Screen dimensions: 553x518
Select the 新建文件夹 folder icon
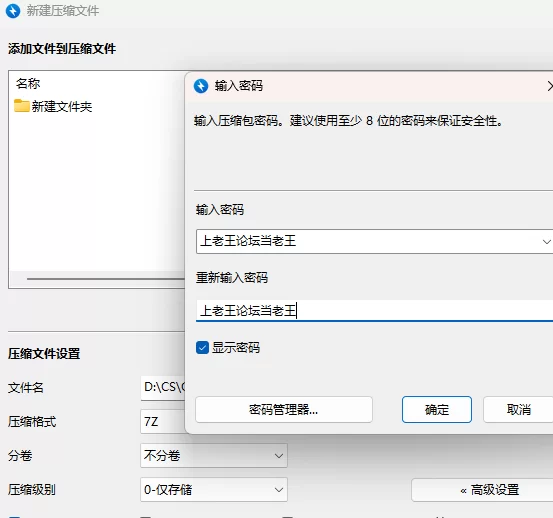22,105
